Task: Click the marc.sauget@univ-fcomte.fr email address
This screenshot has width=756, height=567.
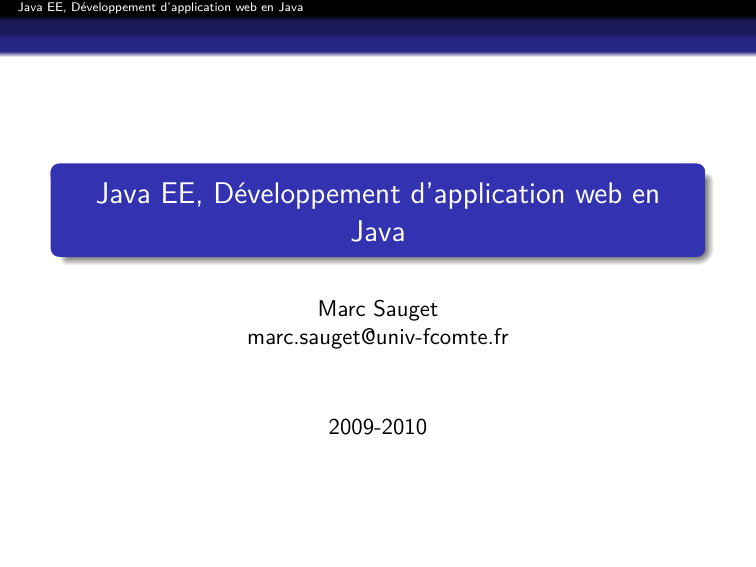Action: 377,338
